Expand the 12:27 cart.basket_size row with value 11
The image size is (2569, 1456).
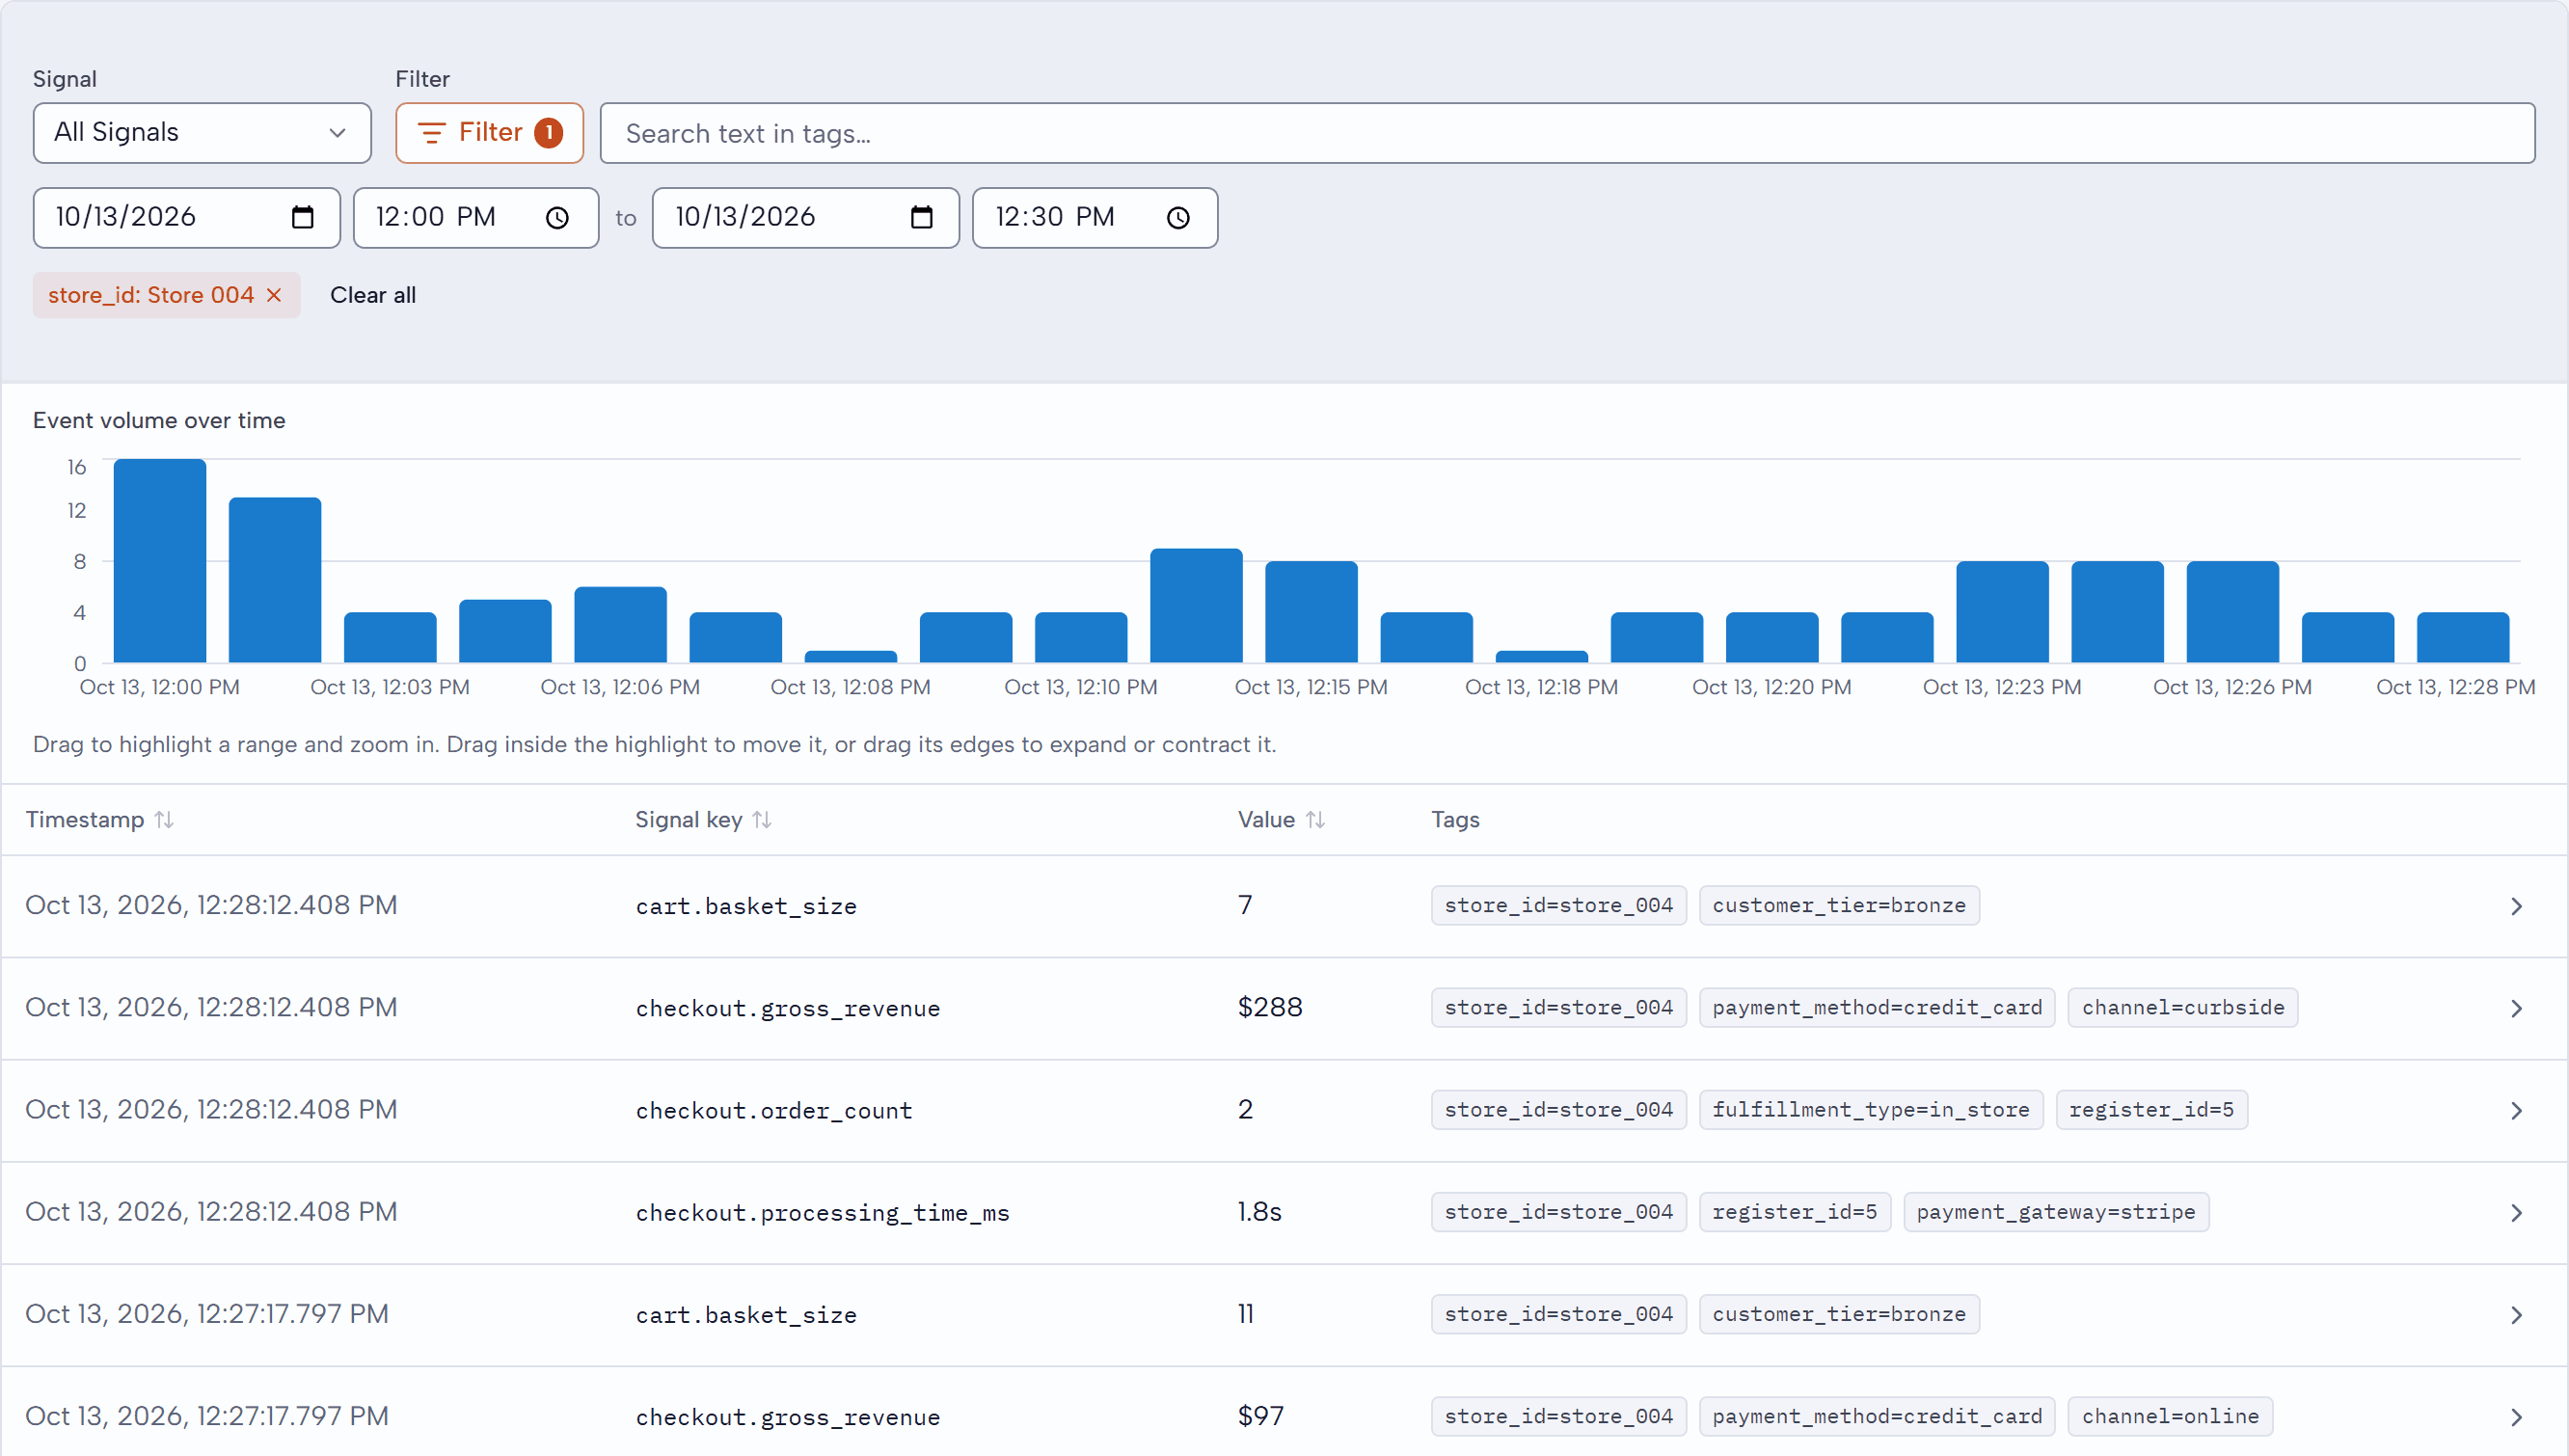pos(2516,1314)
